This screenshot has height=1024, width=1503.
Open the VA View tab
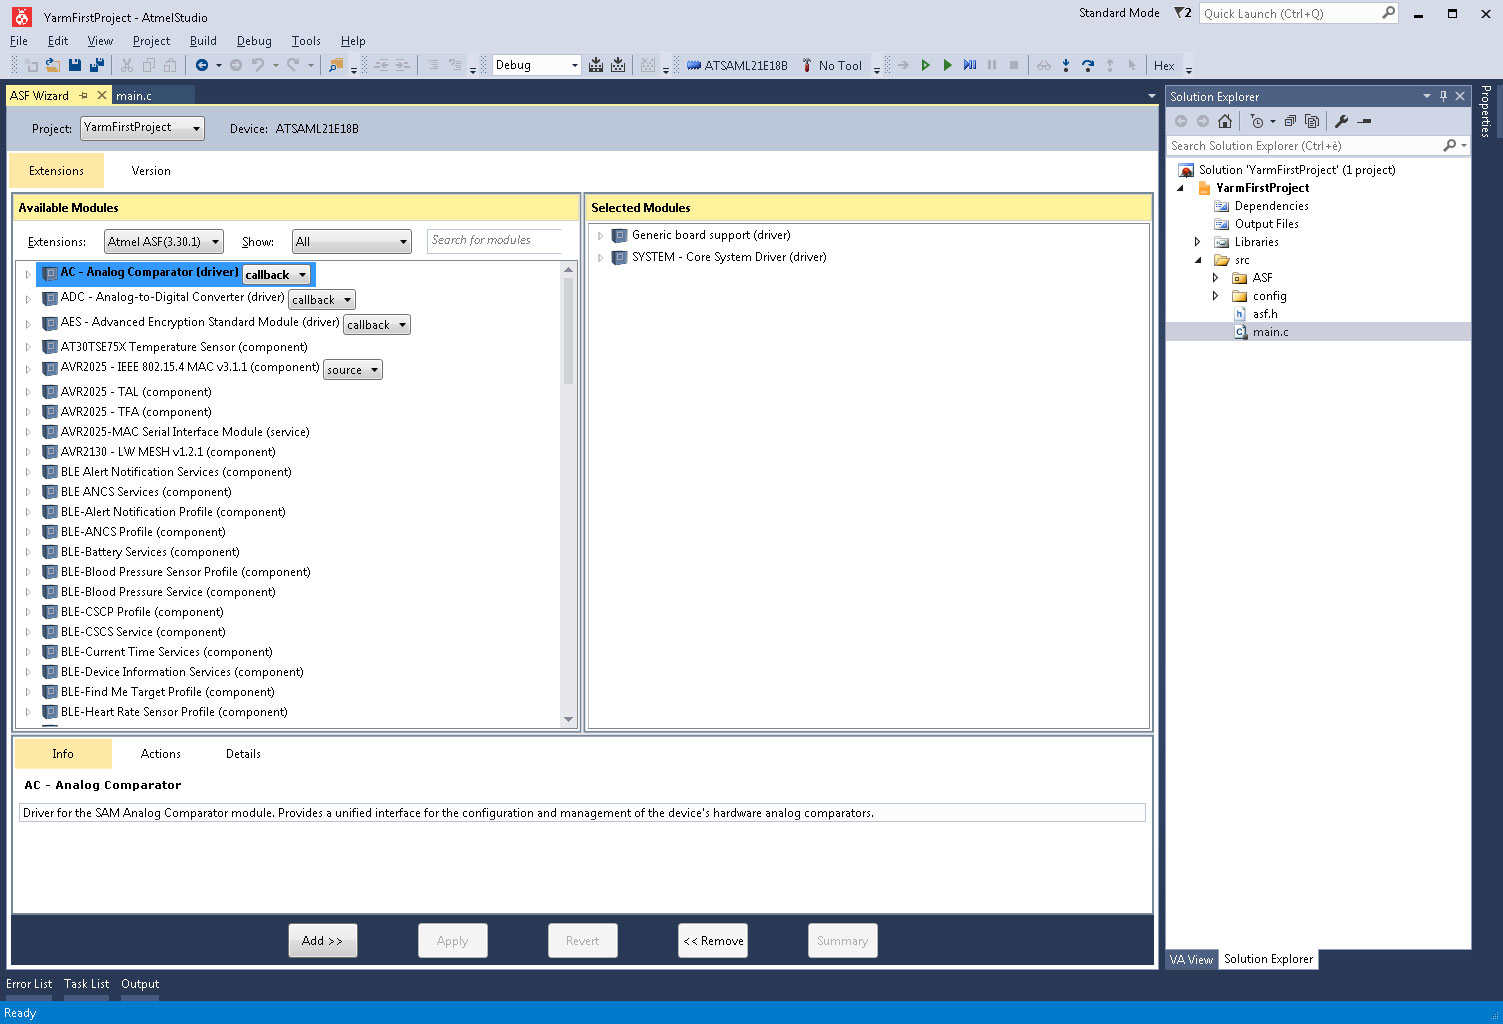[x=1191, y=959]
